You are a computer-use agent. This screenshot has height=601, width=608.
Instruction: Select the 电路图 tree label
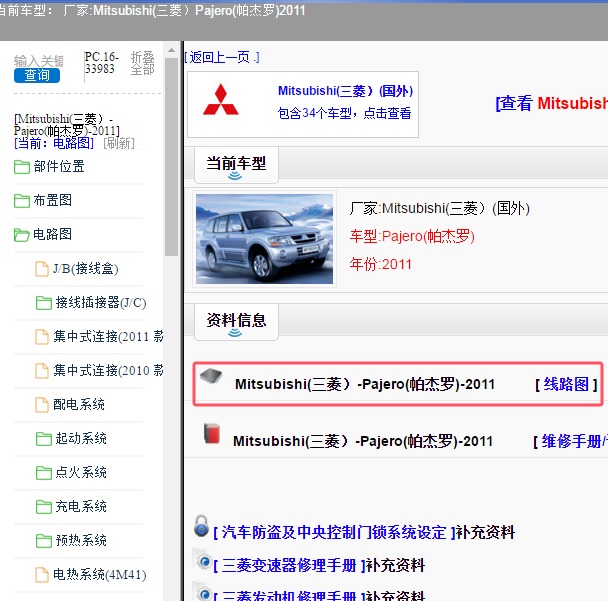(52, 234)
